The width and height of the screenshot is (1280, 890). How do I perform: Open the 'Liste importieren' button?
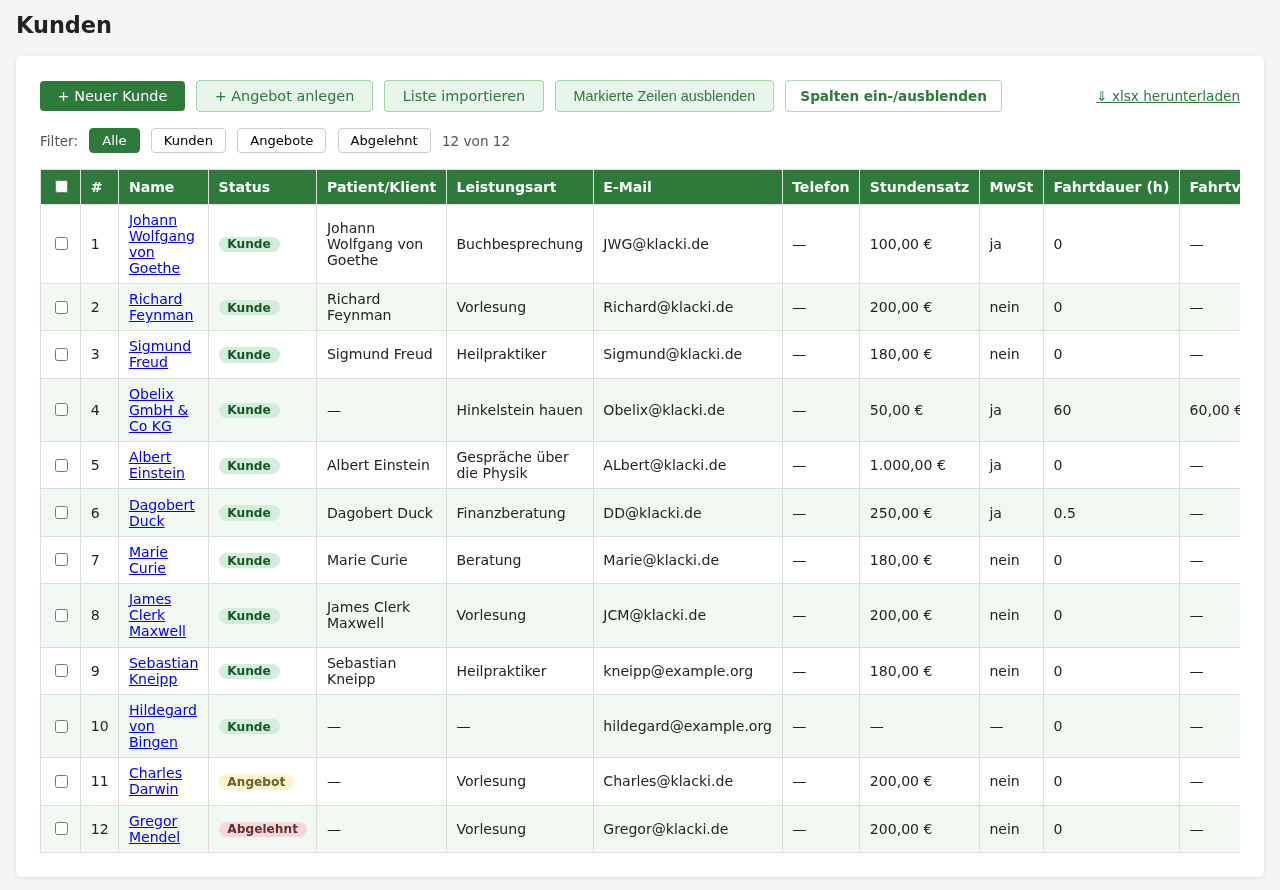(x=464, y=96)
